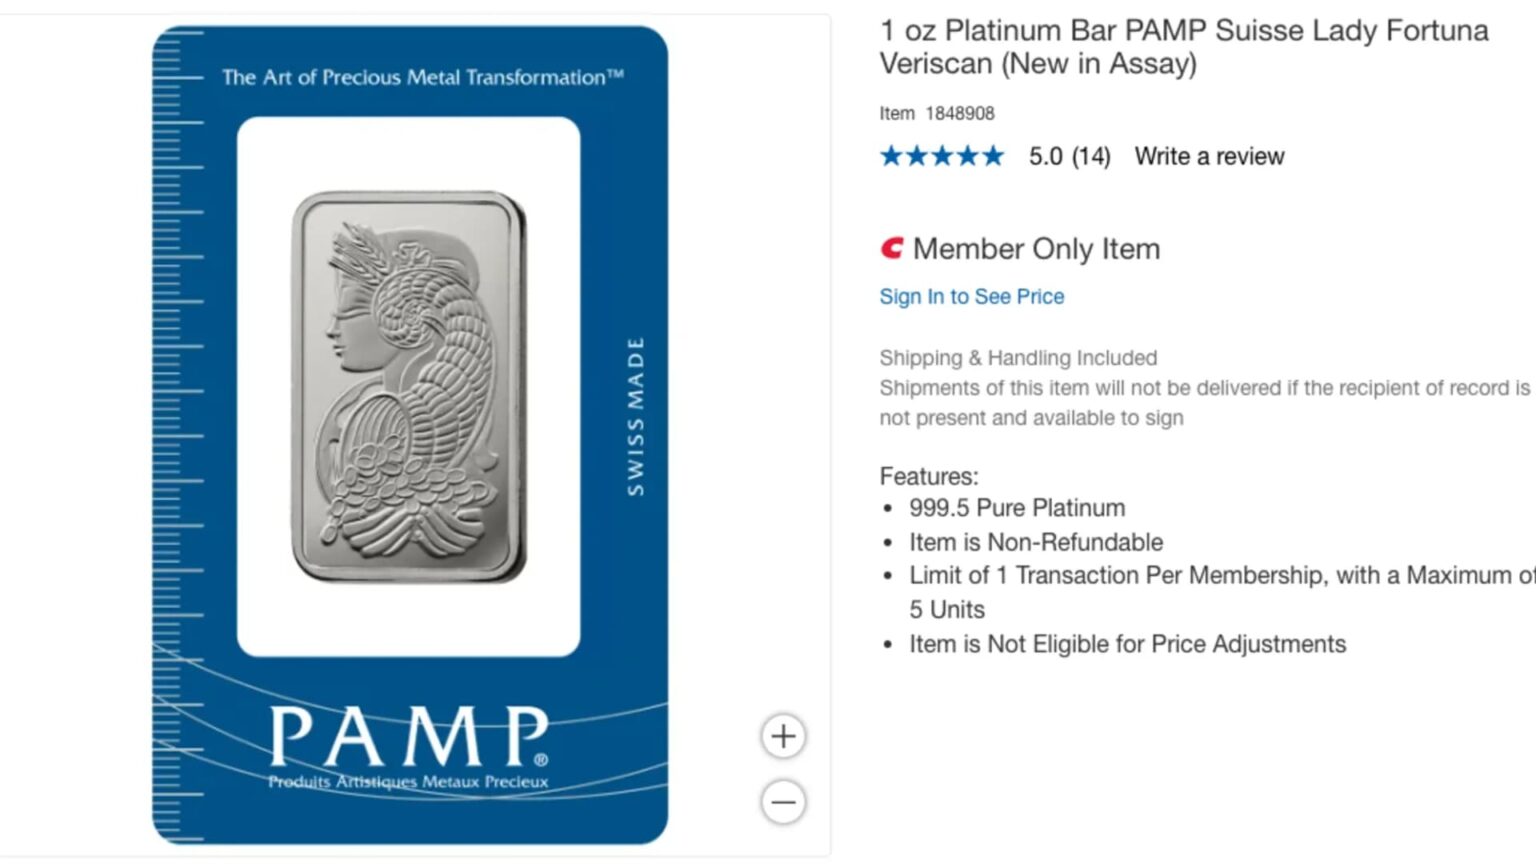
Task: Click the Member Only Item label
Action: pyautogui.click(x=1036, y=249)
